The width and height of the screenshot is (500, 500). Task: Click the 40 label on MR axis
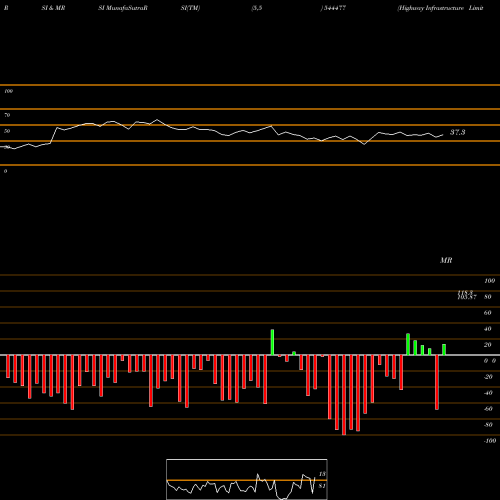[x=488, y=329]
